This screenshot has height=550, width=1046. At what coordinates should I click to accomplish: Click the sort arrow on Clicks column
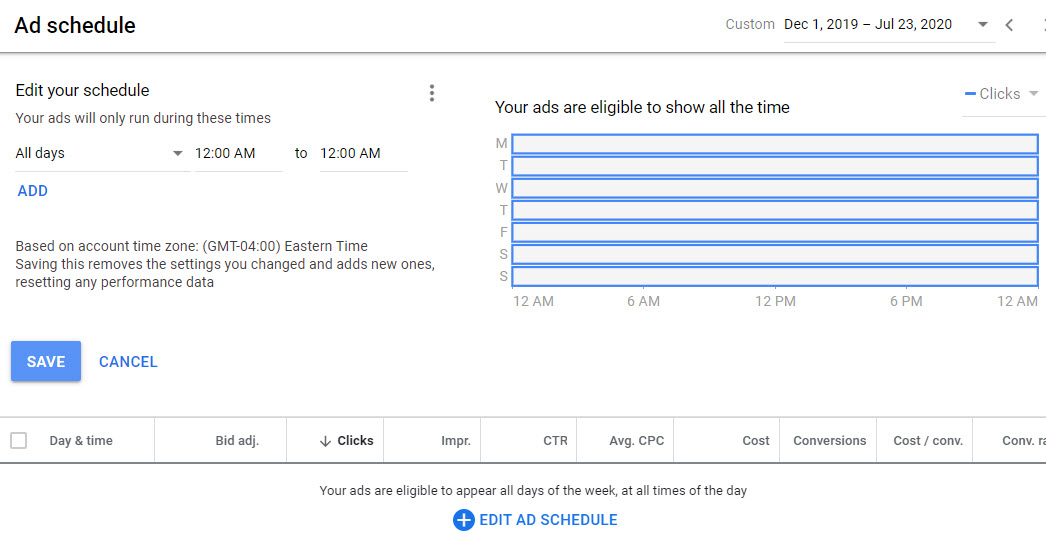pos(325,441)
